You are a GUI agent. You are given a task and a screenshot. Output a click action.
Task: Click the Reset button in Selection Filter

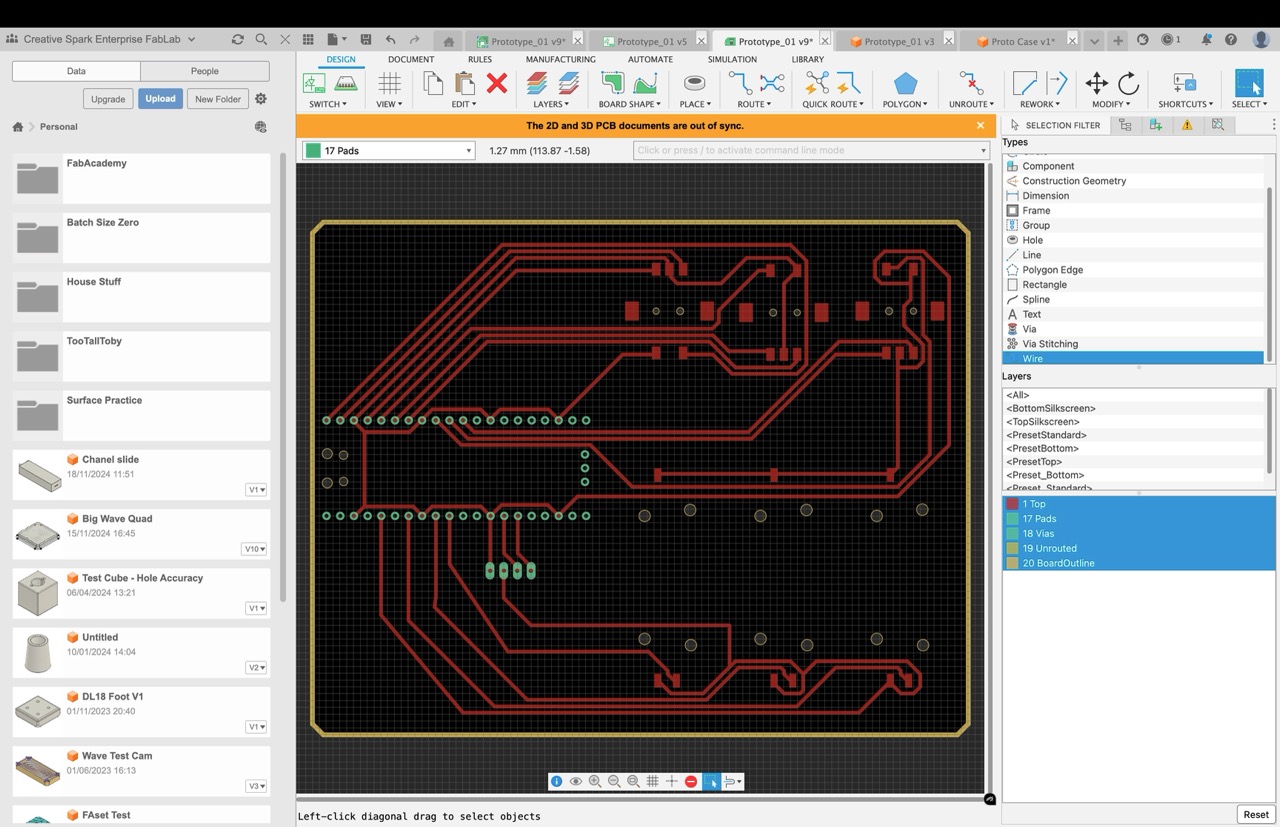click(1256, 814)
